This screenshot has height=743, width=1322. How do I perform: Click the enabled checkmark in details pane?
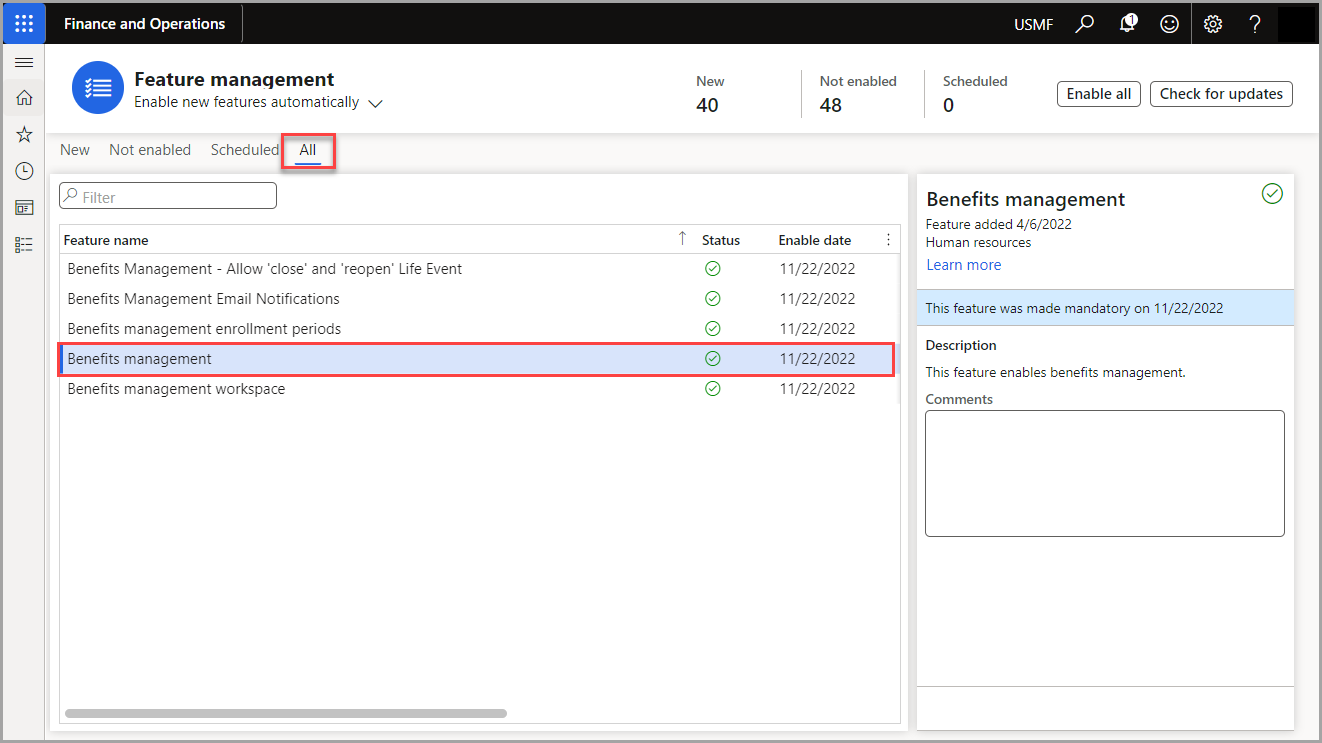[1272, 194]
